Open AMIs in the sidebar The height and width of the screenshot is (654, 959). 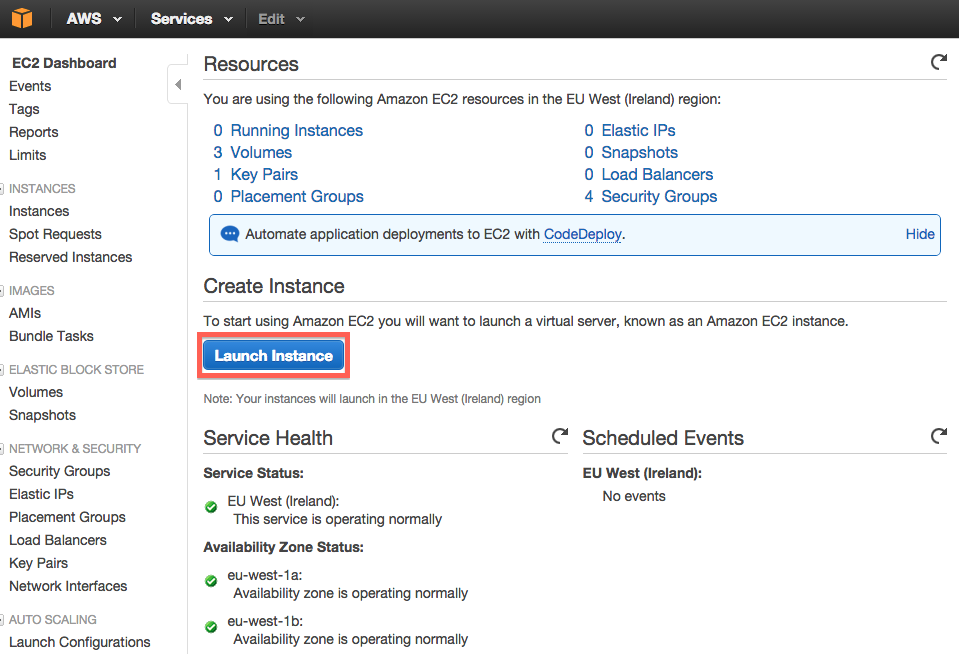coord(25,313)
